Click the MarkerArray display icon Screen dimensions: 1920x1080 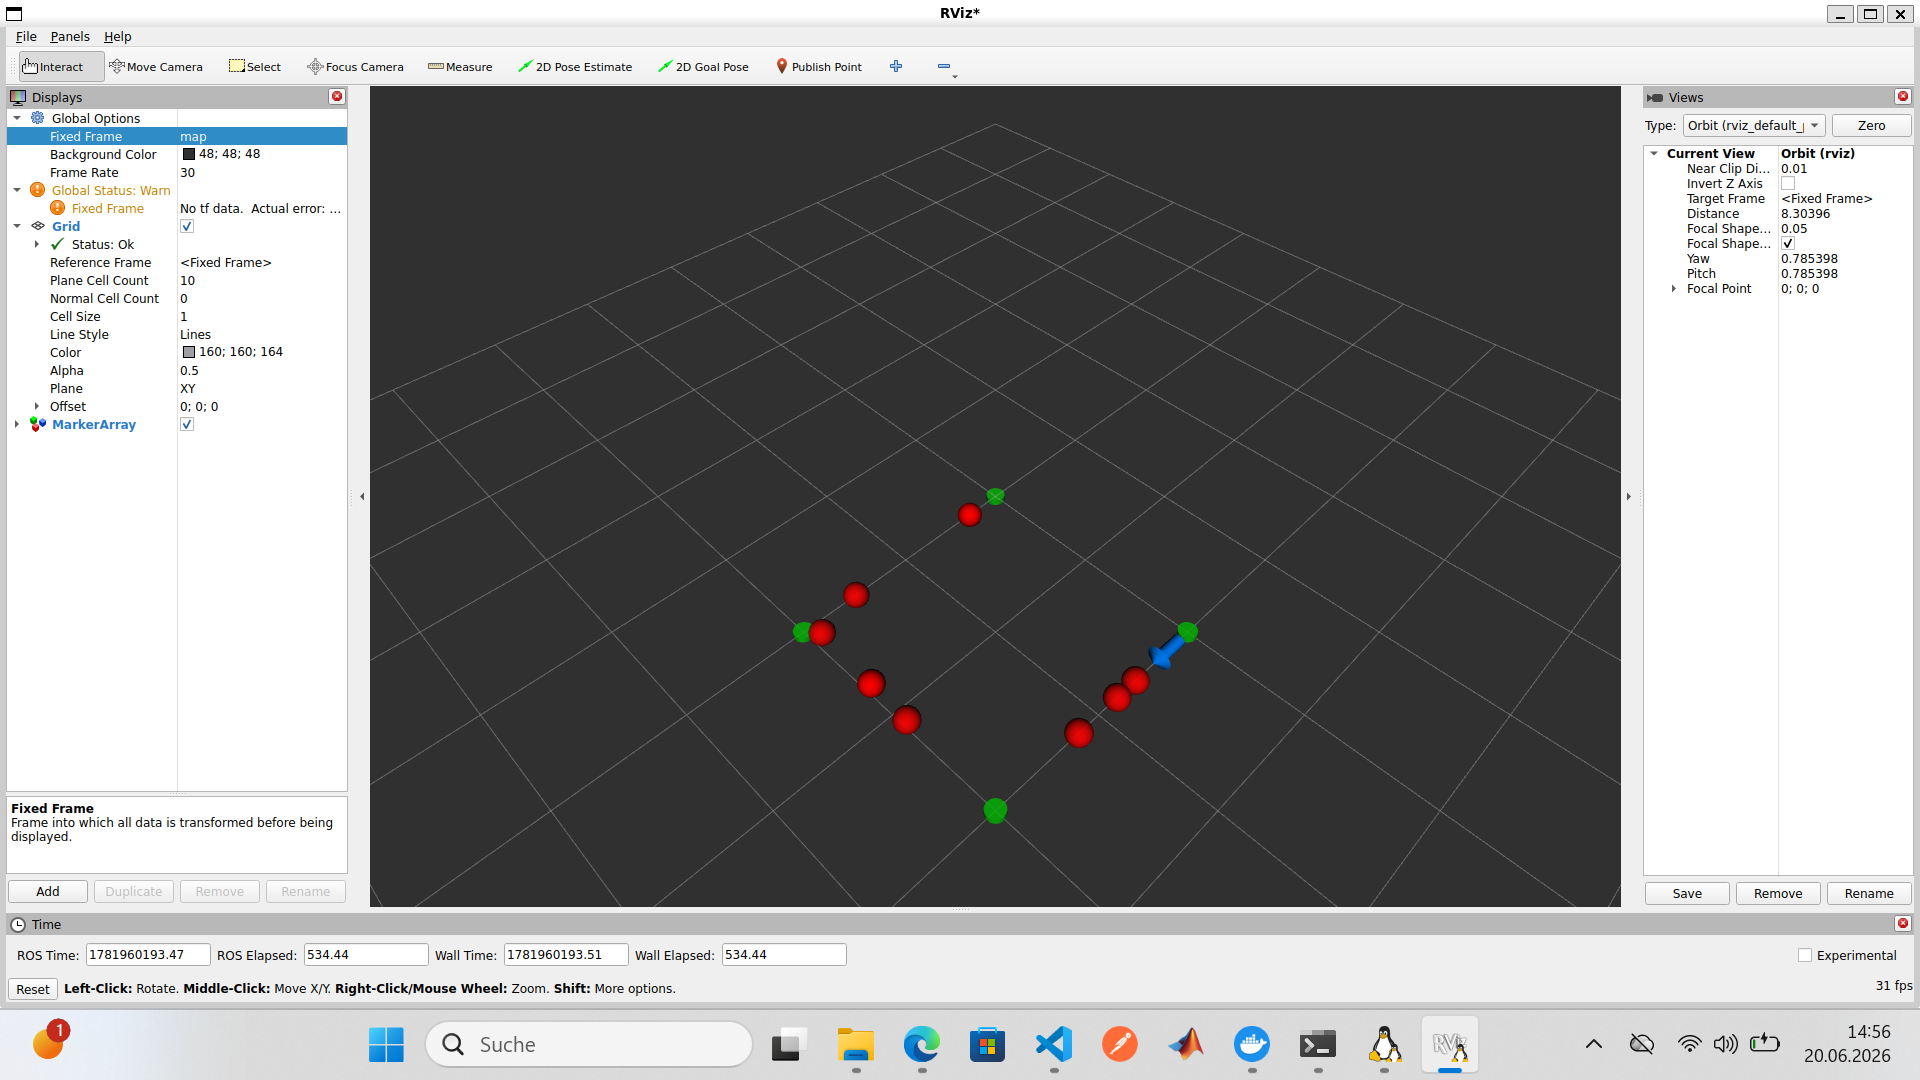coord(38,424)
